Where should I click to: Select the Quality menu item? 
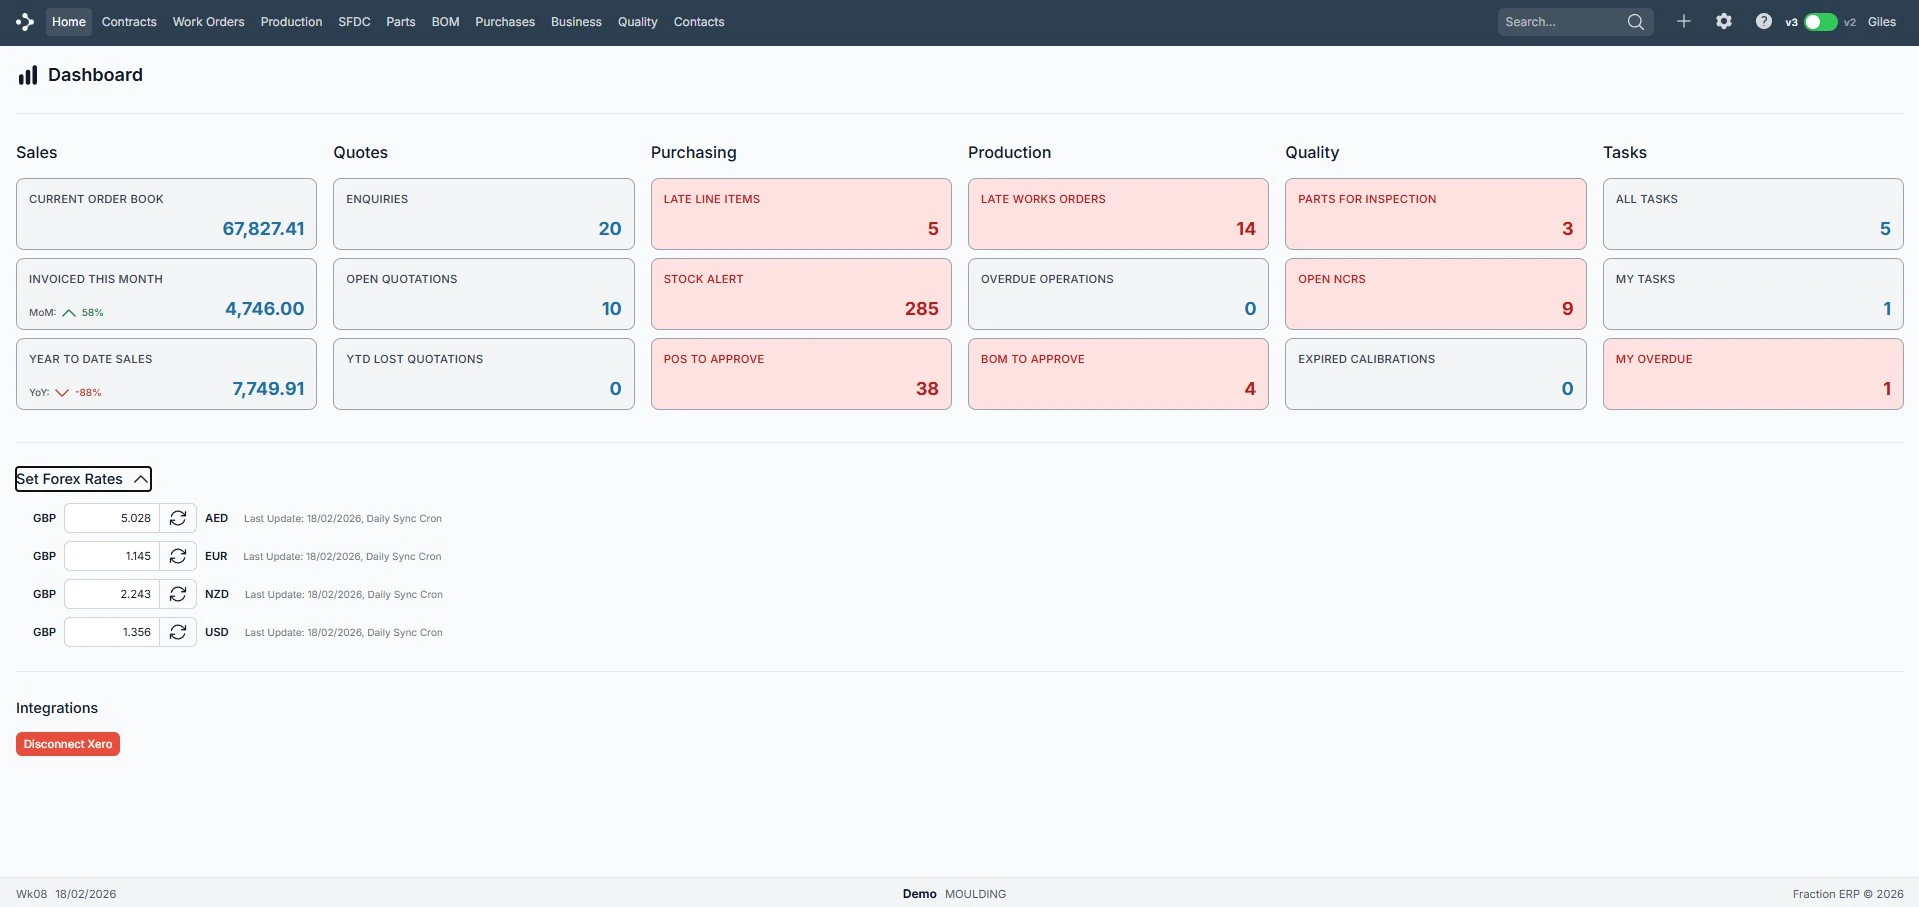coord(637,22)
